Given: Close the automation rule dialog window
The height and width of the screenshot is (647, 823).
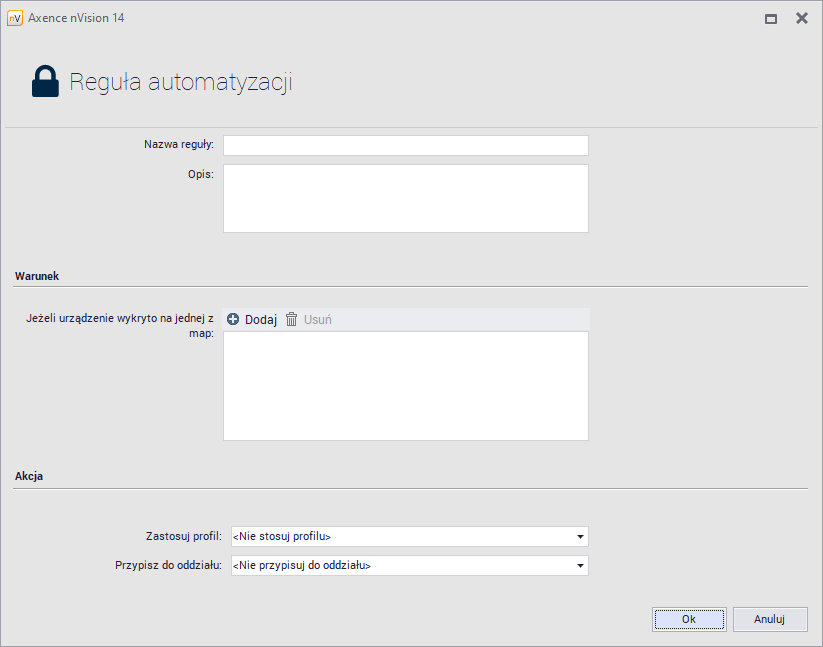Looking at the screenshot, I should (801, 18).
